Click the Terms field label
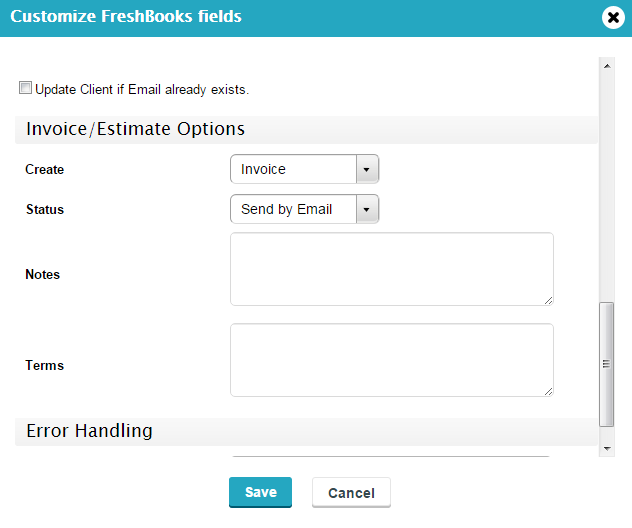 44,365
